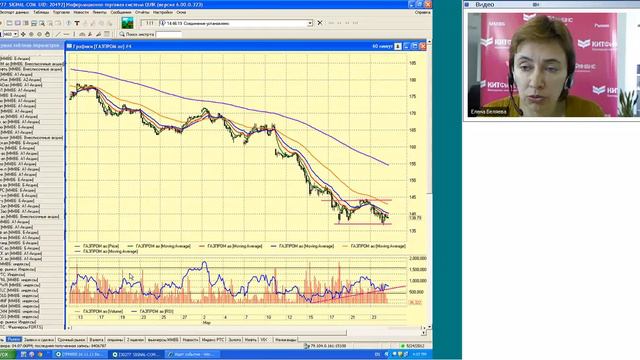Open the Таблицы menu
640x360 pixels.
click(x=41, y=13)
